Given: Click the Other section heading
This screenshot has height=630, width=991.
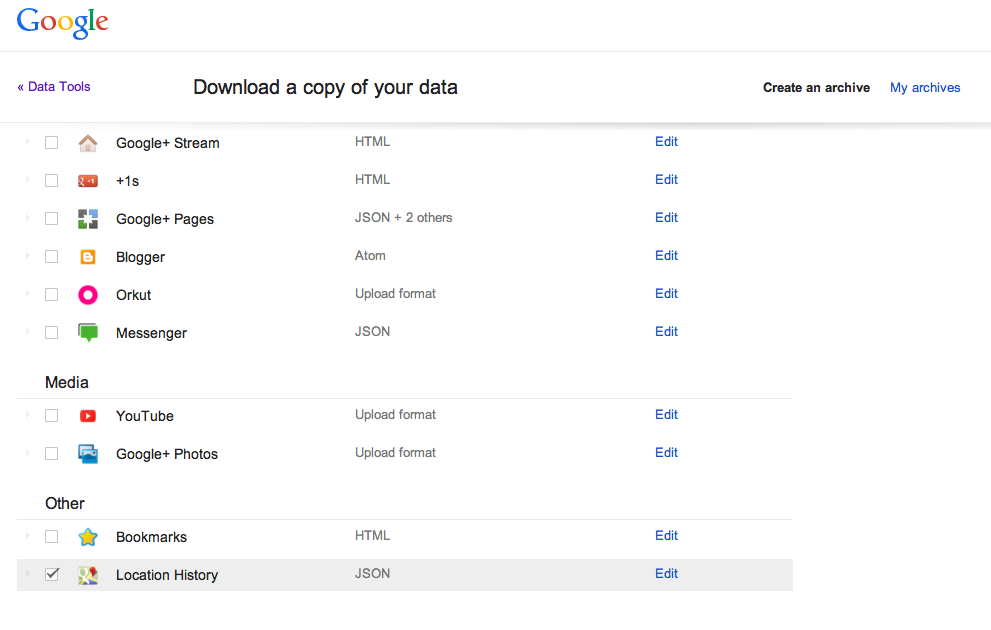Looking at the screenshot, I should point(64,504).
